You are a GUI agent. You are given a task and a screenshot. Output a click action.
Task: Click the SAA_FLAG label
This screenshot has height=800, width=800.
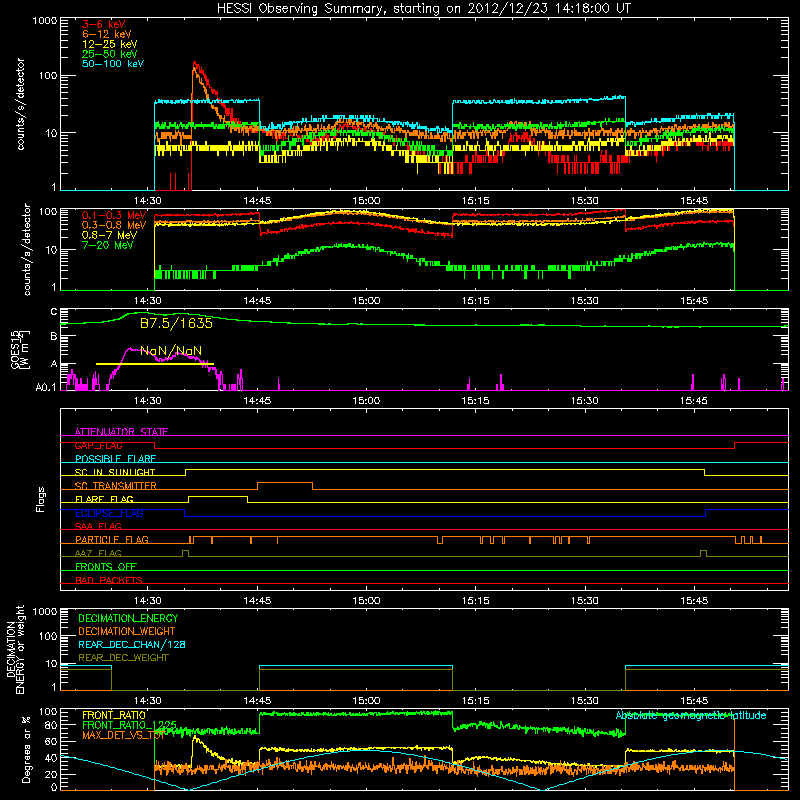[98, 526]
